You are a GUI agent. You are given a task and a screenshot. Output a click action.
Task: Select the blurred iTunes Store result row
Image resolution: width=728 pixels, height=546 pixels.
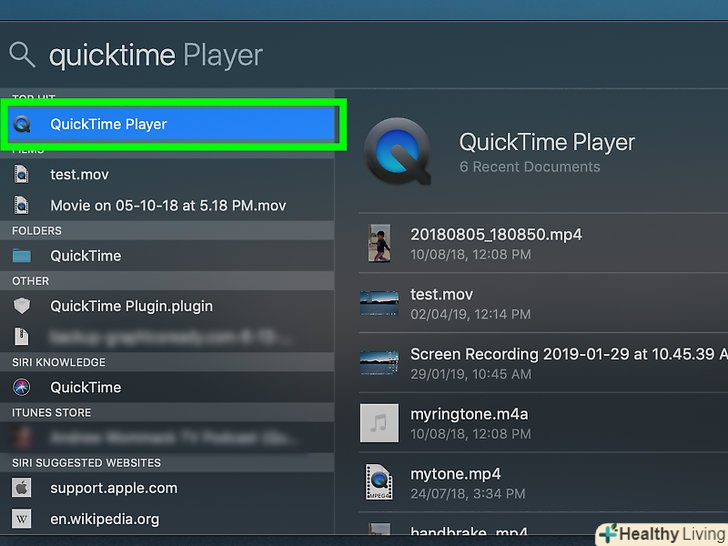167,437
